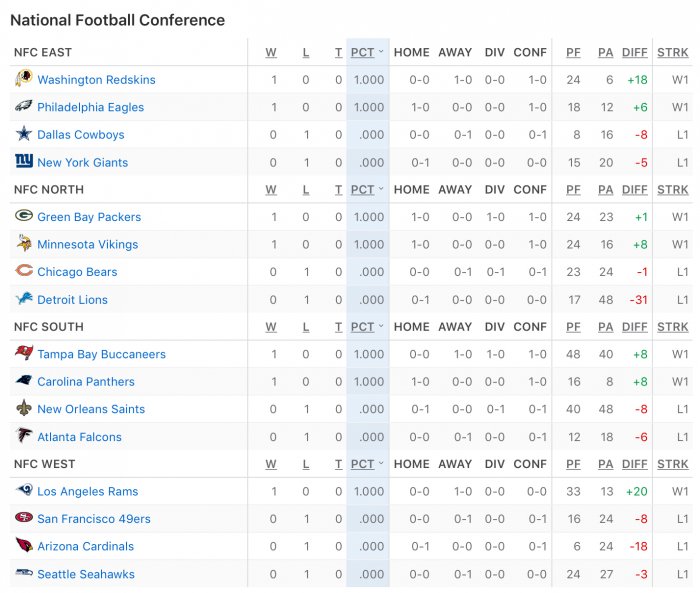
Task: Click the New York Giants logo
Action: click(x=24, y=161)
